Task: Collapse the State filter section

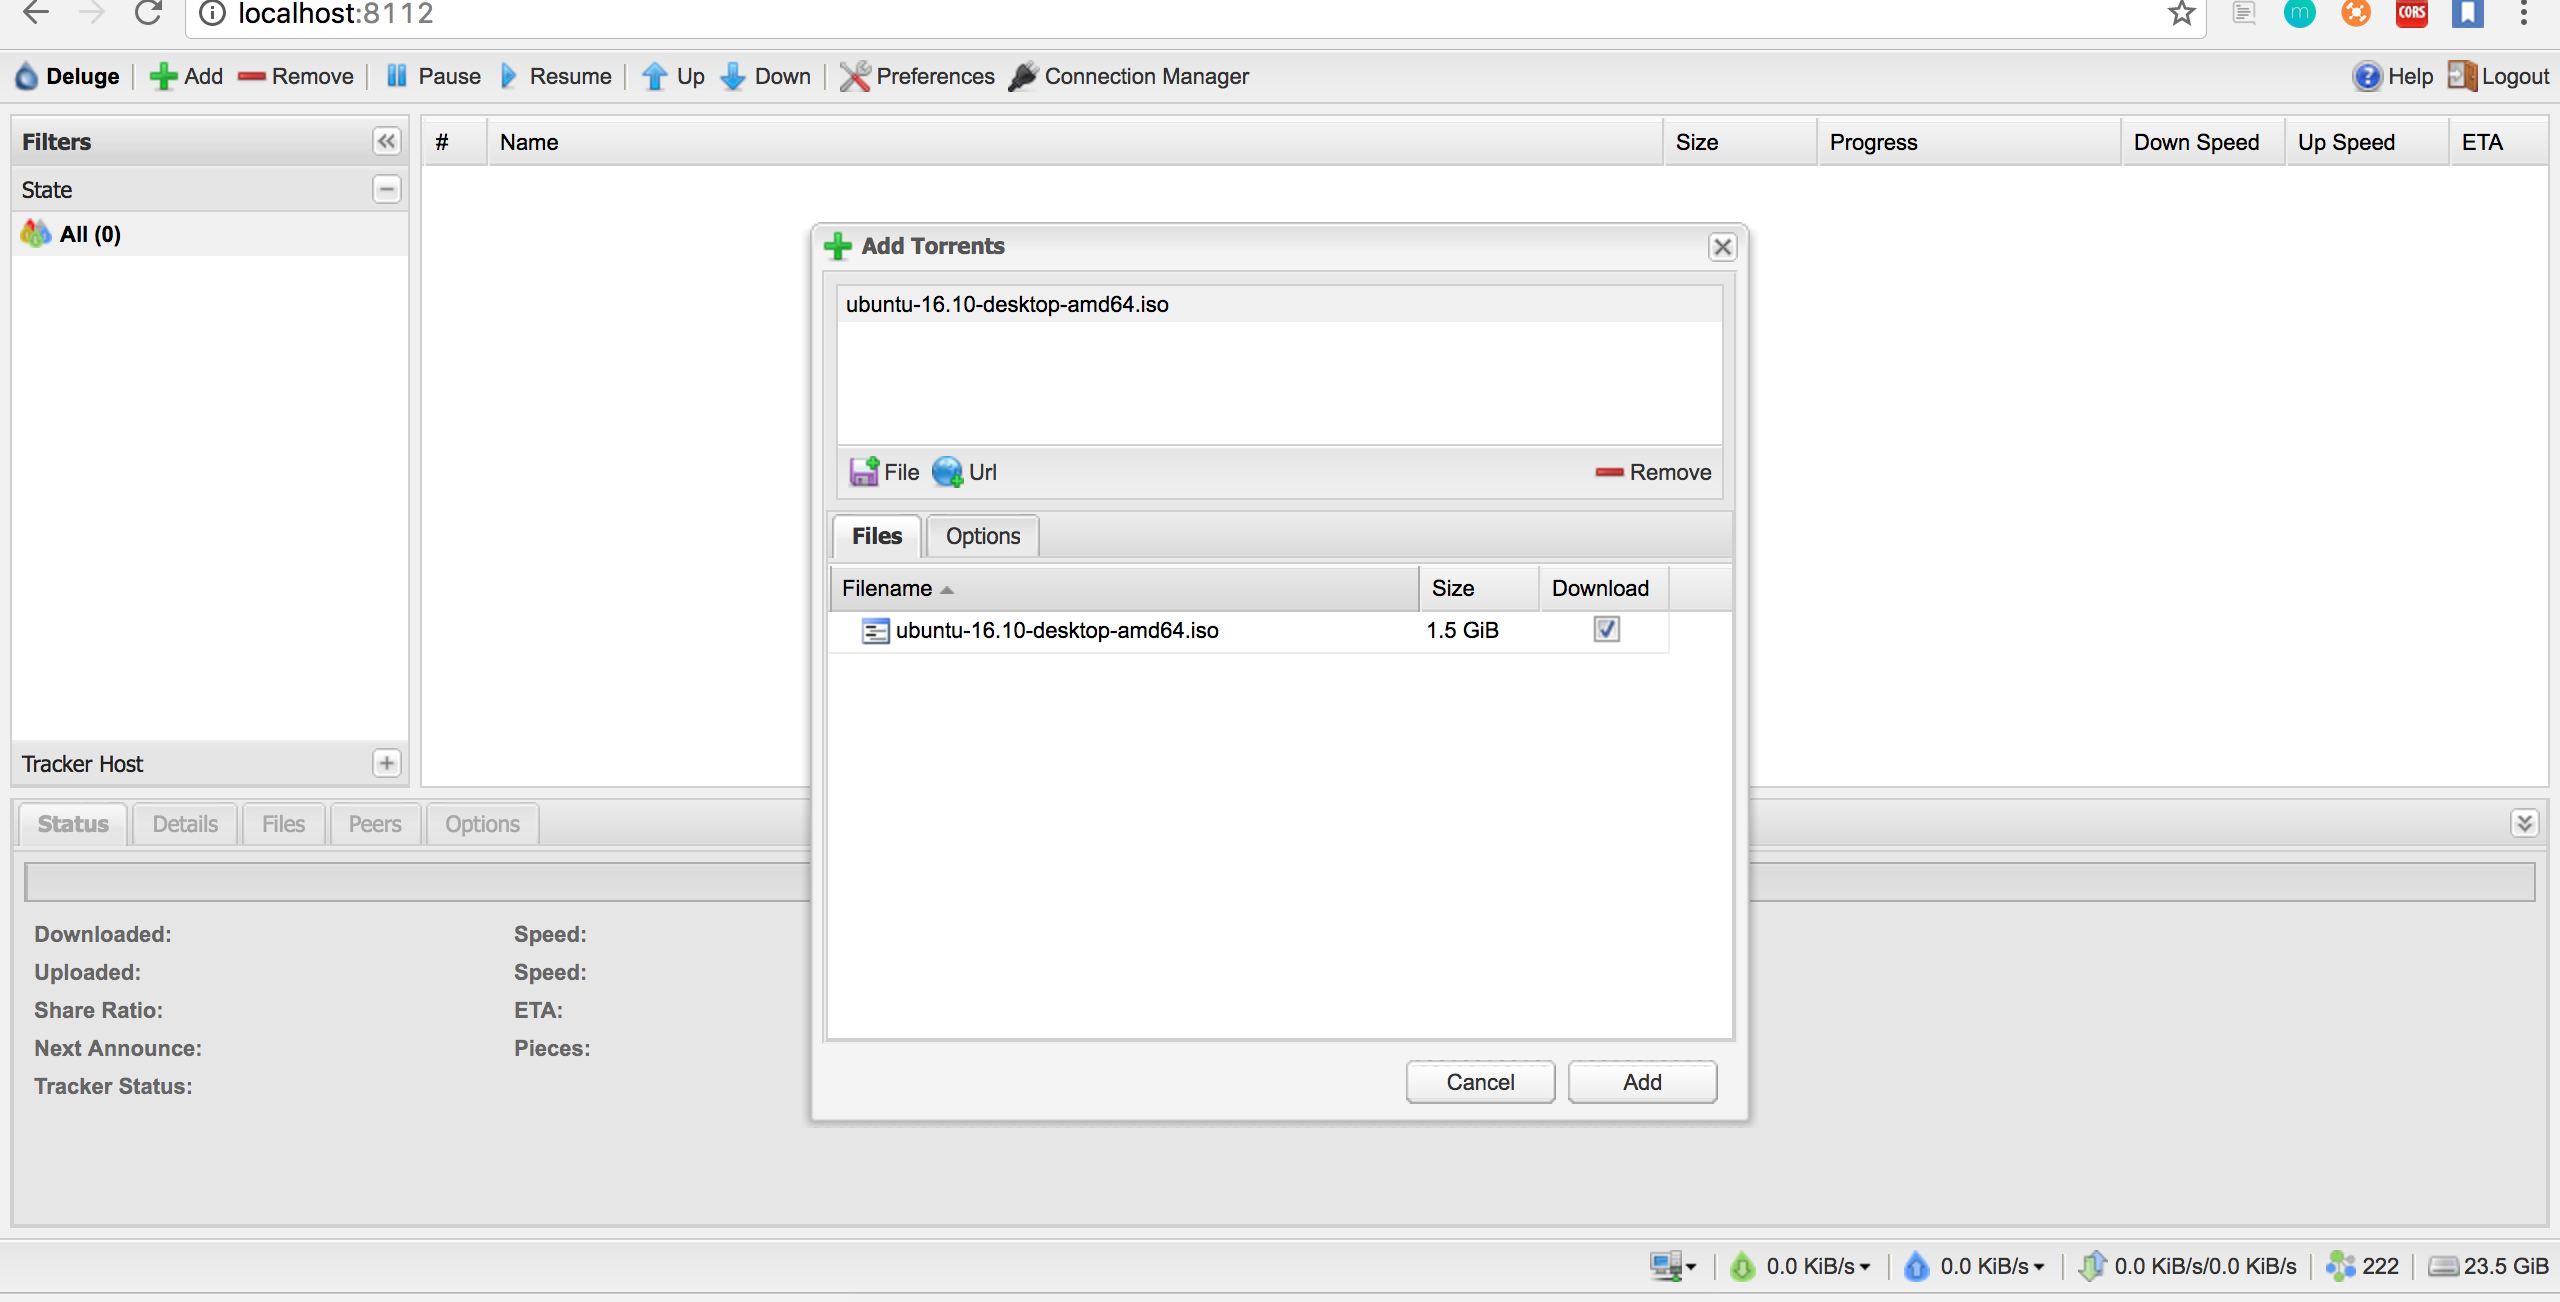Action: [x=387, y=189]
